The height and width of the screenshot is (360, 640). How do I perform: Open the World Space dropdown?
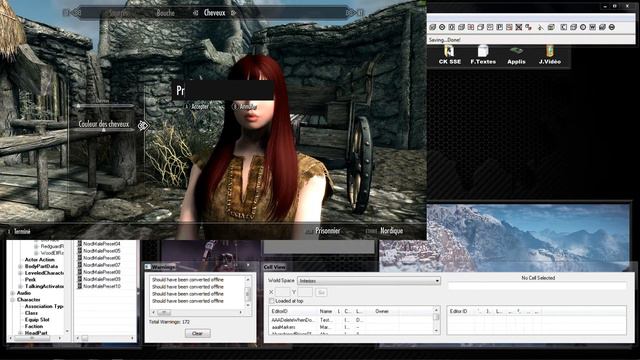[369, 281]
